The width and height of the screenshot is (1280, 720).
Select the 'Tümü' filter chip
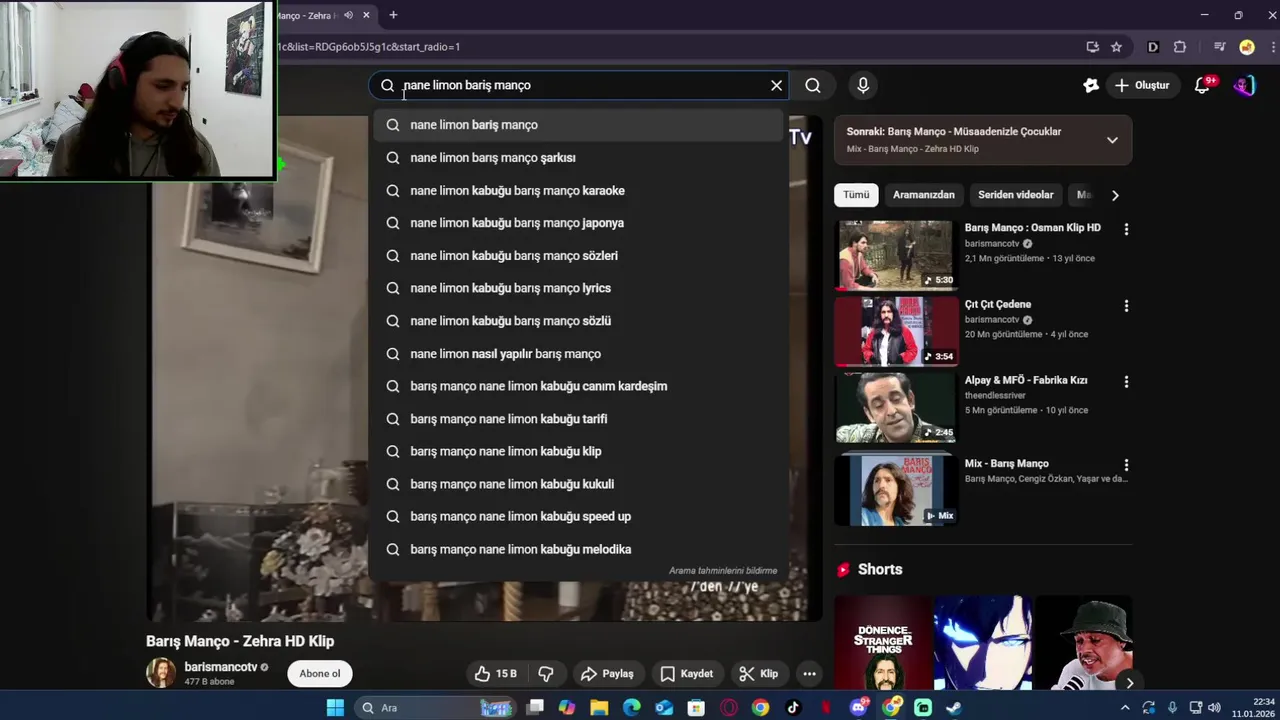pyautogui.click(x=856, y=195)
